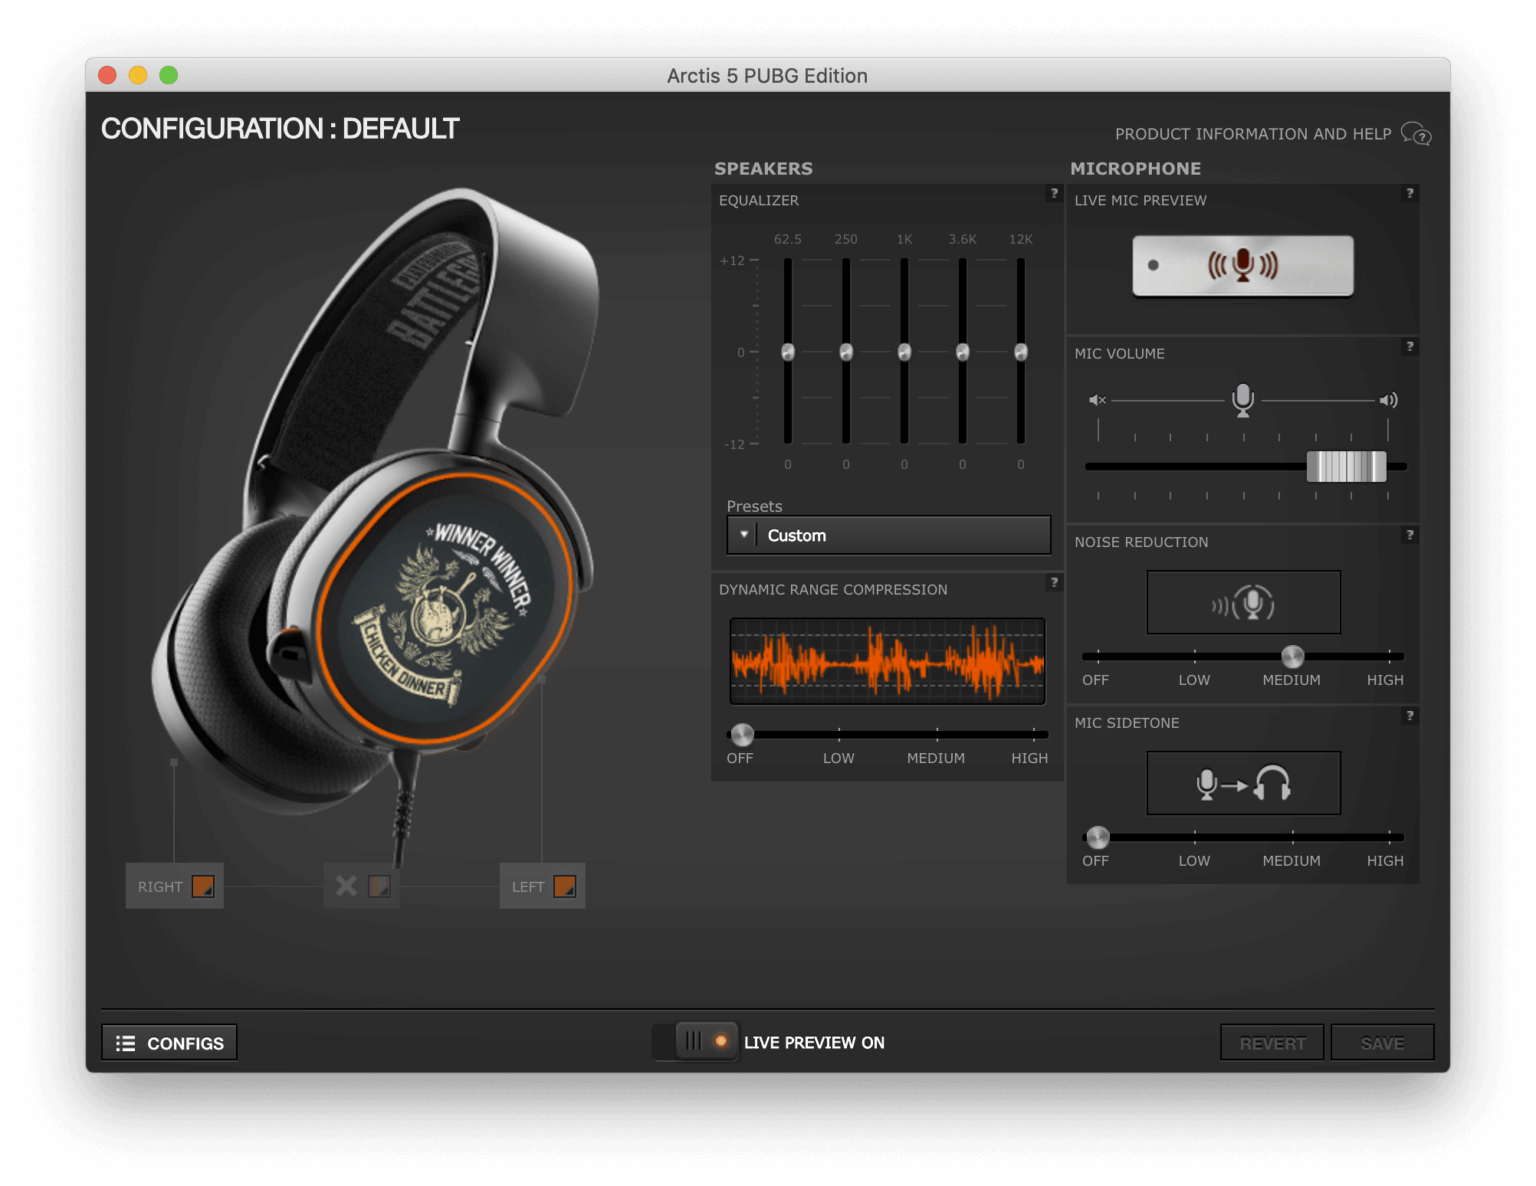Screen dimensions: 1536x1186
Task: Click the Configs list icon
Action: [x=125, y=1043]
